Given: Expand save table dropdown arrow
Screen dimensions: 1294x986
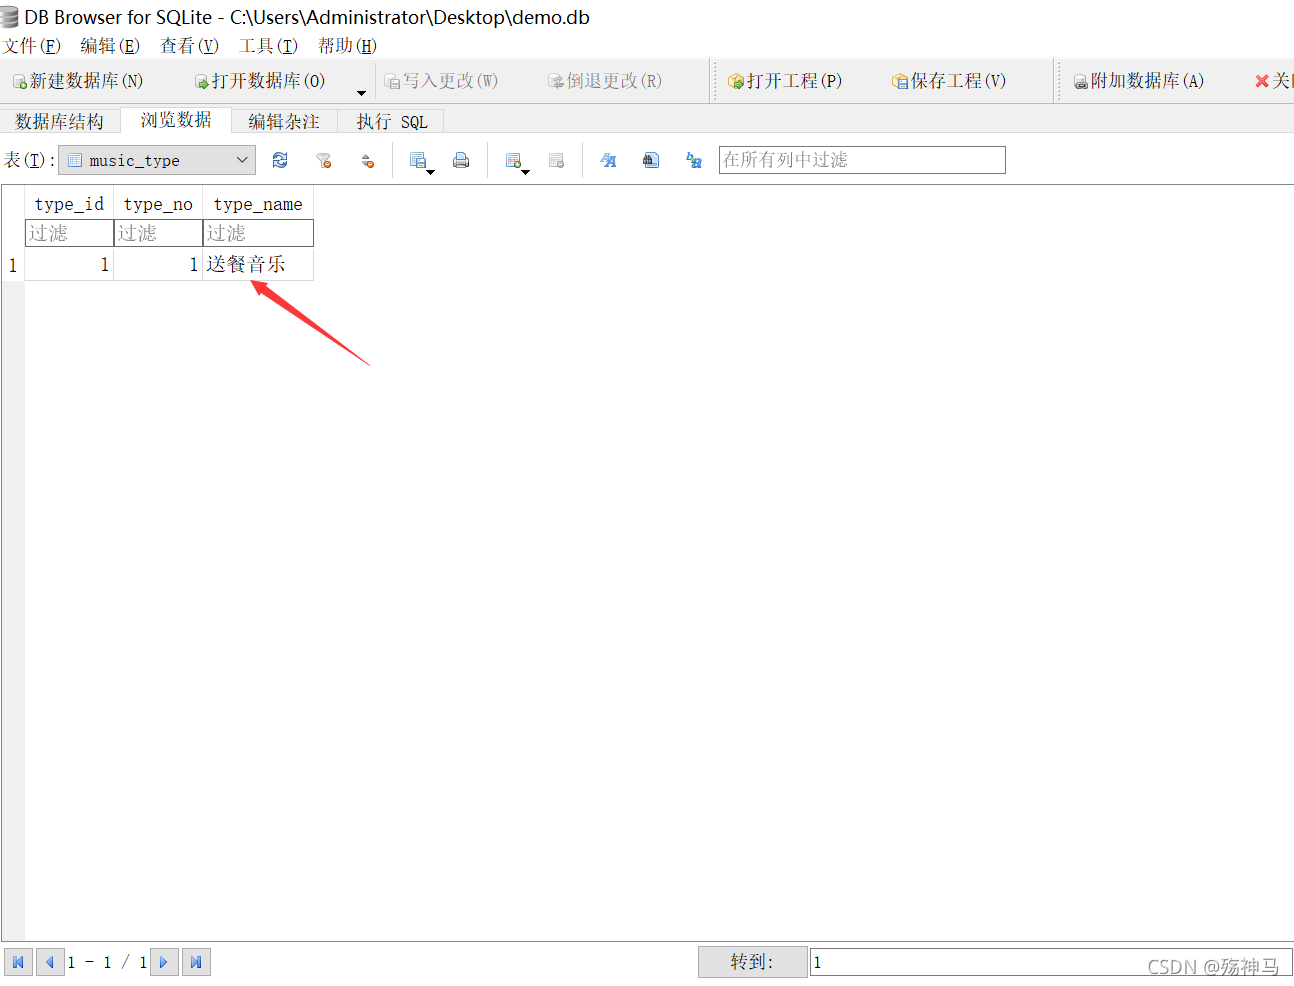Looking at the screenshot, I should click(431, 172).
